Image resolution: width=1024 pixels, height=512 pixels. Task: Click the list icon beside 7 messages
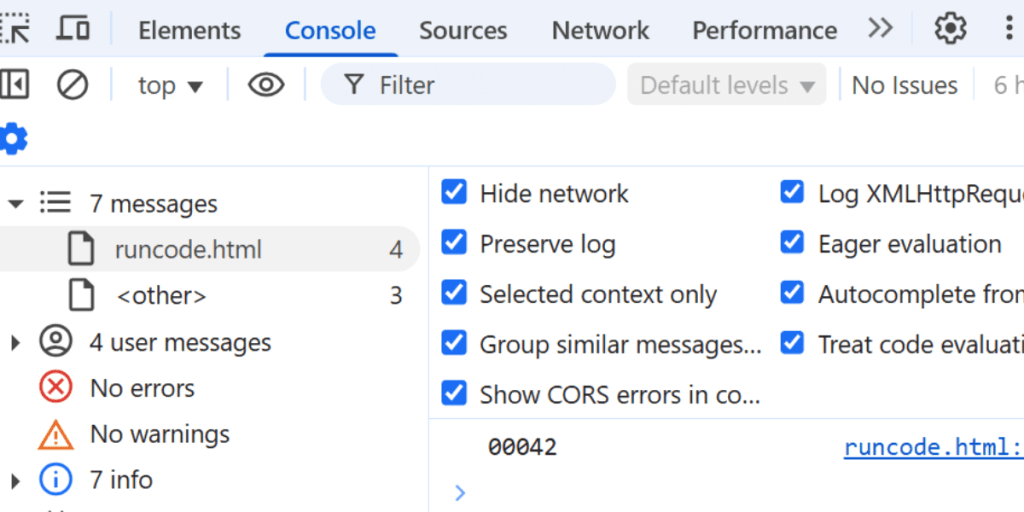coord(56,203)
